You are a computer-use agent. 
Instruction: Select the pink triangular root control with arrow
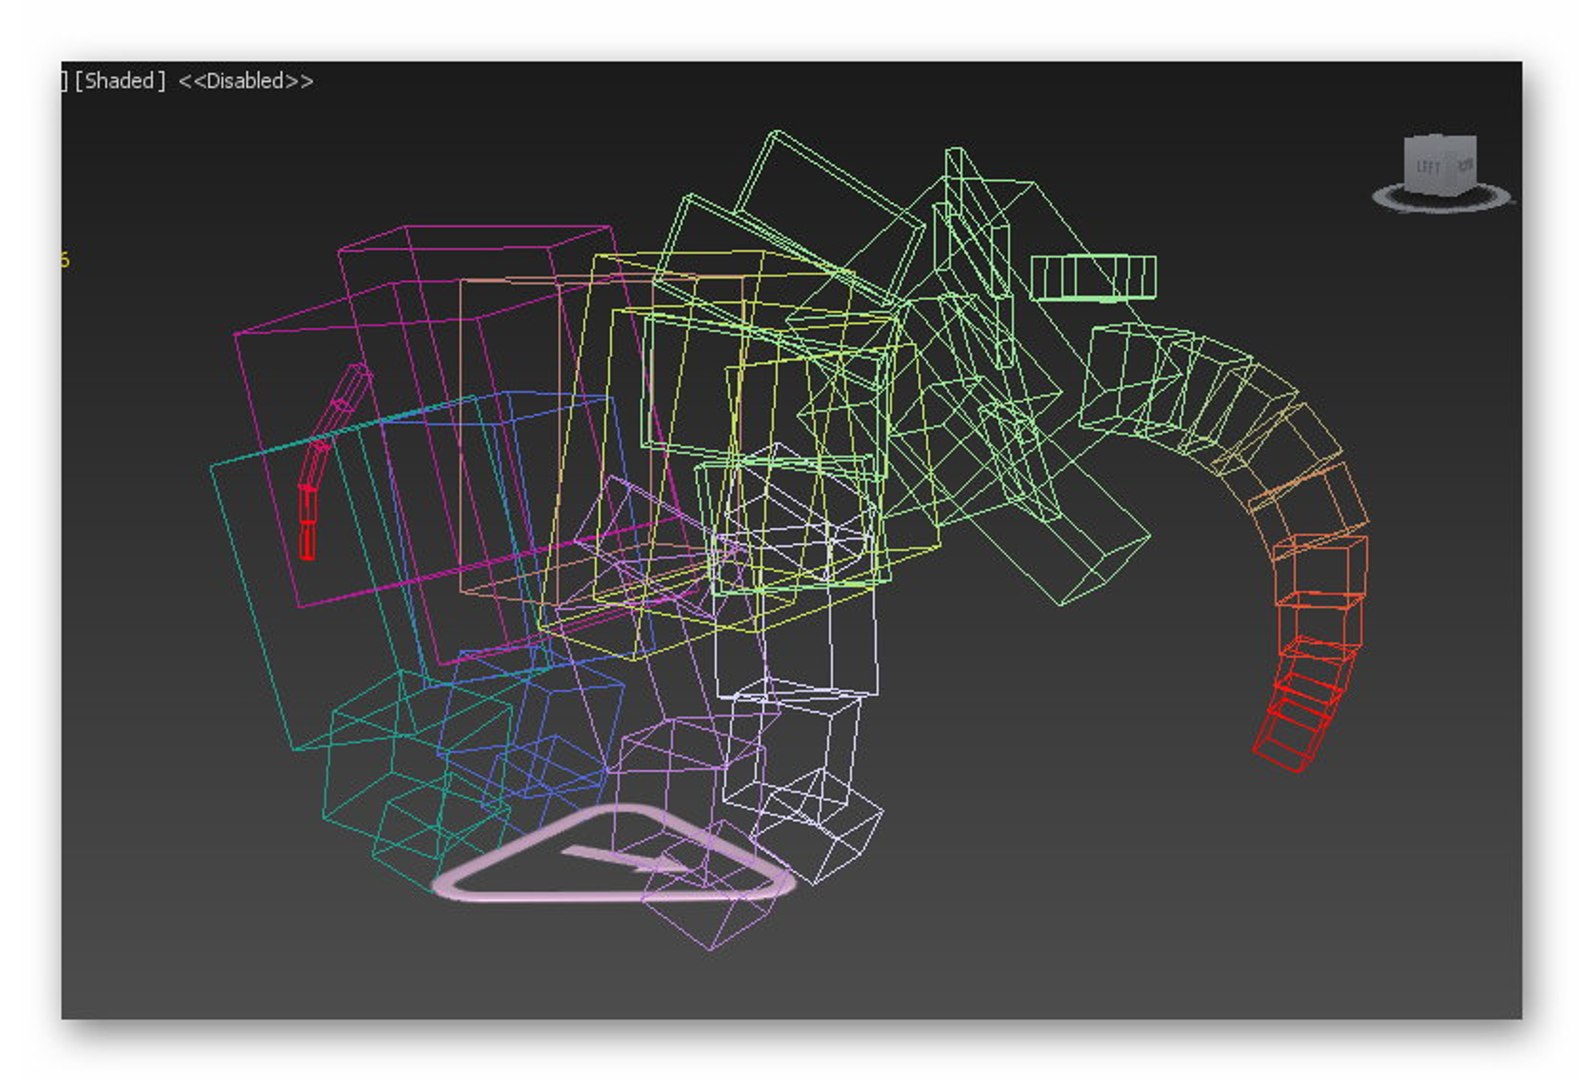pyautogui.click(x=612, y=857)
